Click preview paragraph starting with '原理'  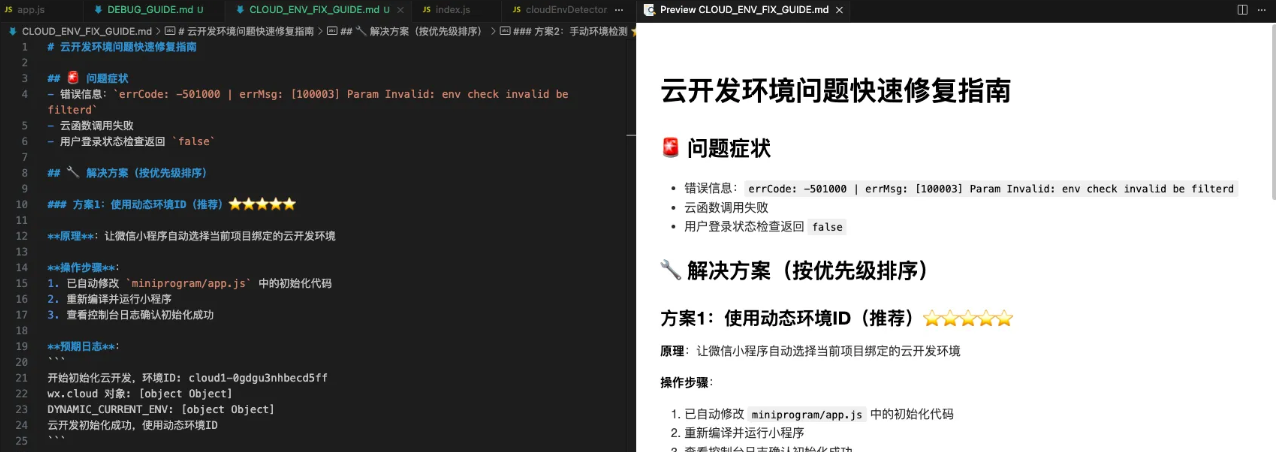click(x=810, y=351)
